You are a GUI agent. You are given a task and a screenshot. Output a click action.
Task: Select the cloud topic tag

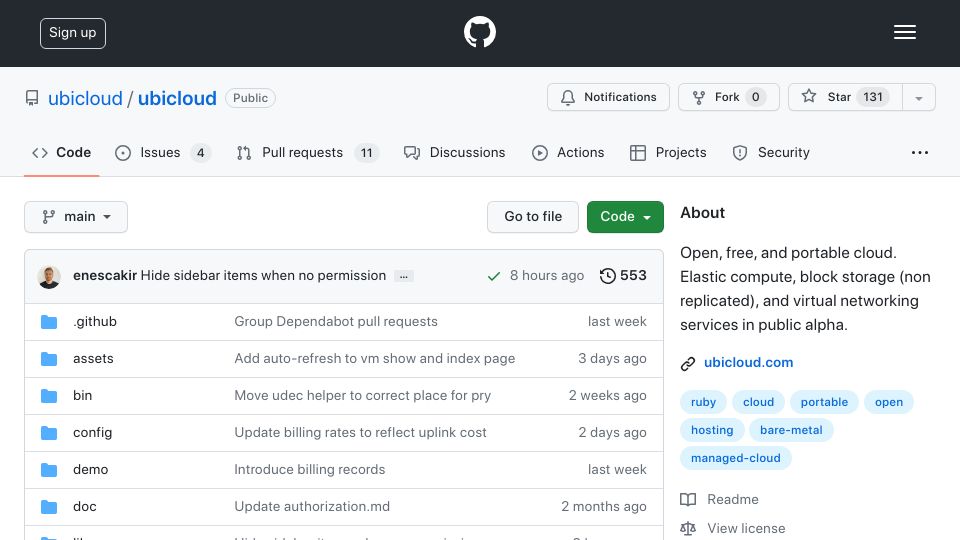point(758,402)
